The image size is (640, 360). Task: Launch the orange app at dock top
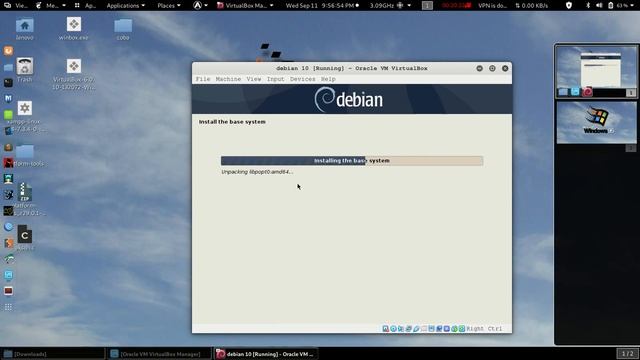click(8, 51)
